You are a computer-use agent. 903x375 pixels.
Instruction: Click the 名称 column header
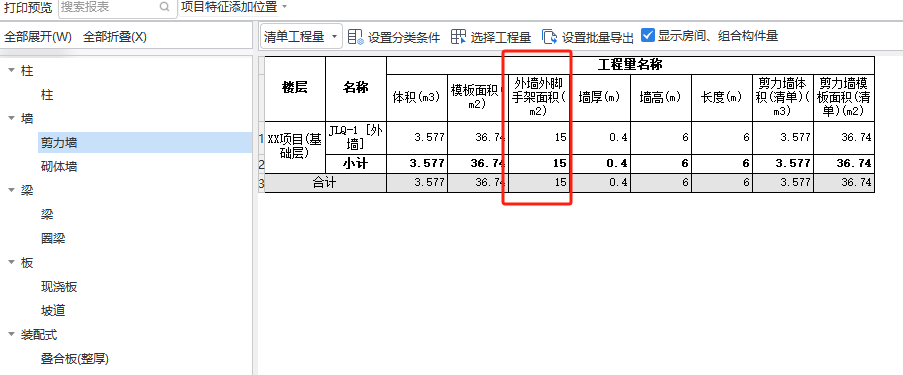(x=356, y=89)
